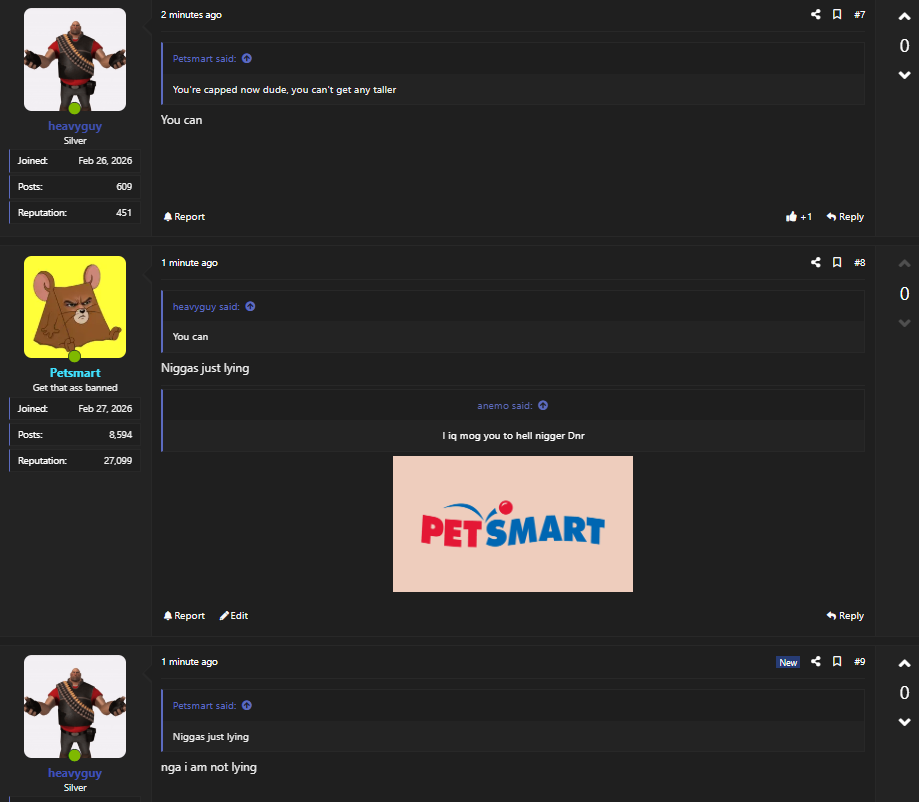Reply to post #7

pyautogui.click(x=845, y=216)
